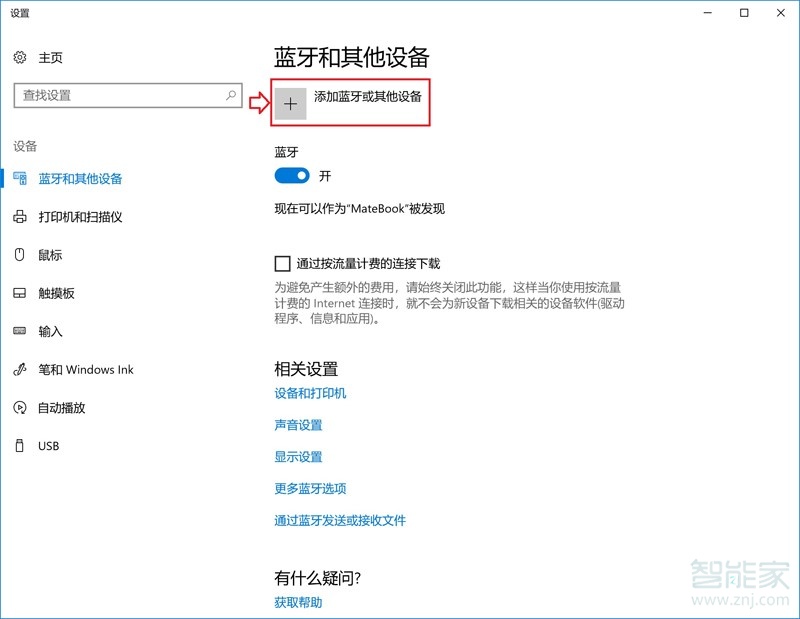打开自动播放设置图标
This screenshot has height=619, width=800.
[18, 408]
